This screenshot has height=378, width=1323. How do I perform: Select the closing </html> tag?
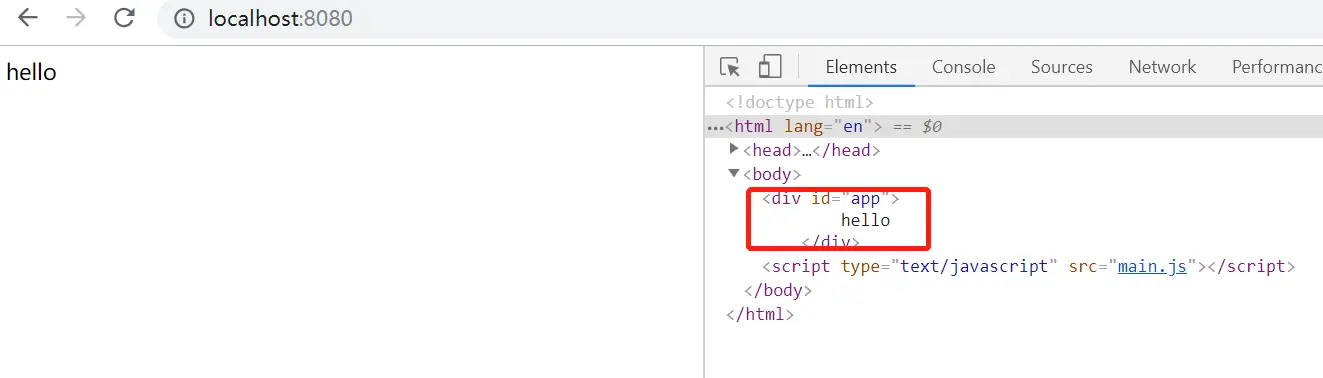point(760,314)
